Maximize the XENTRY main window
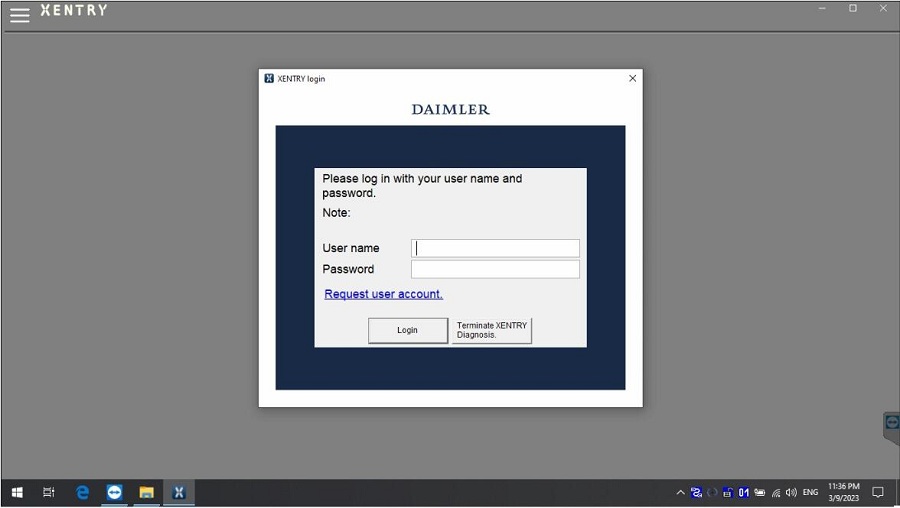The height and width of the screenshot is (508, 900). 853,9
